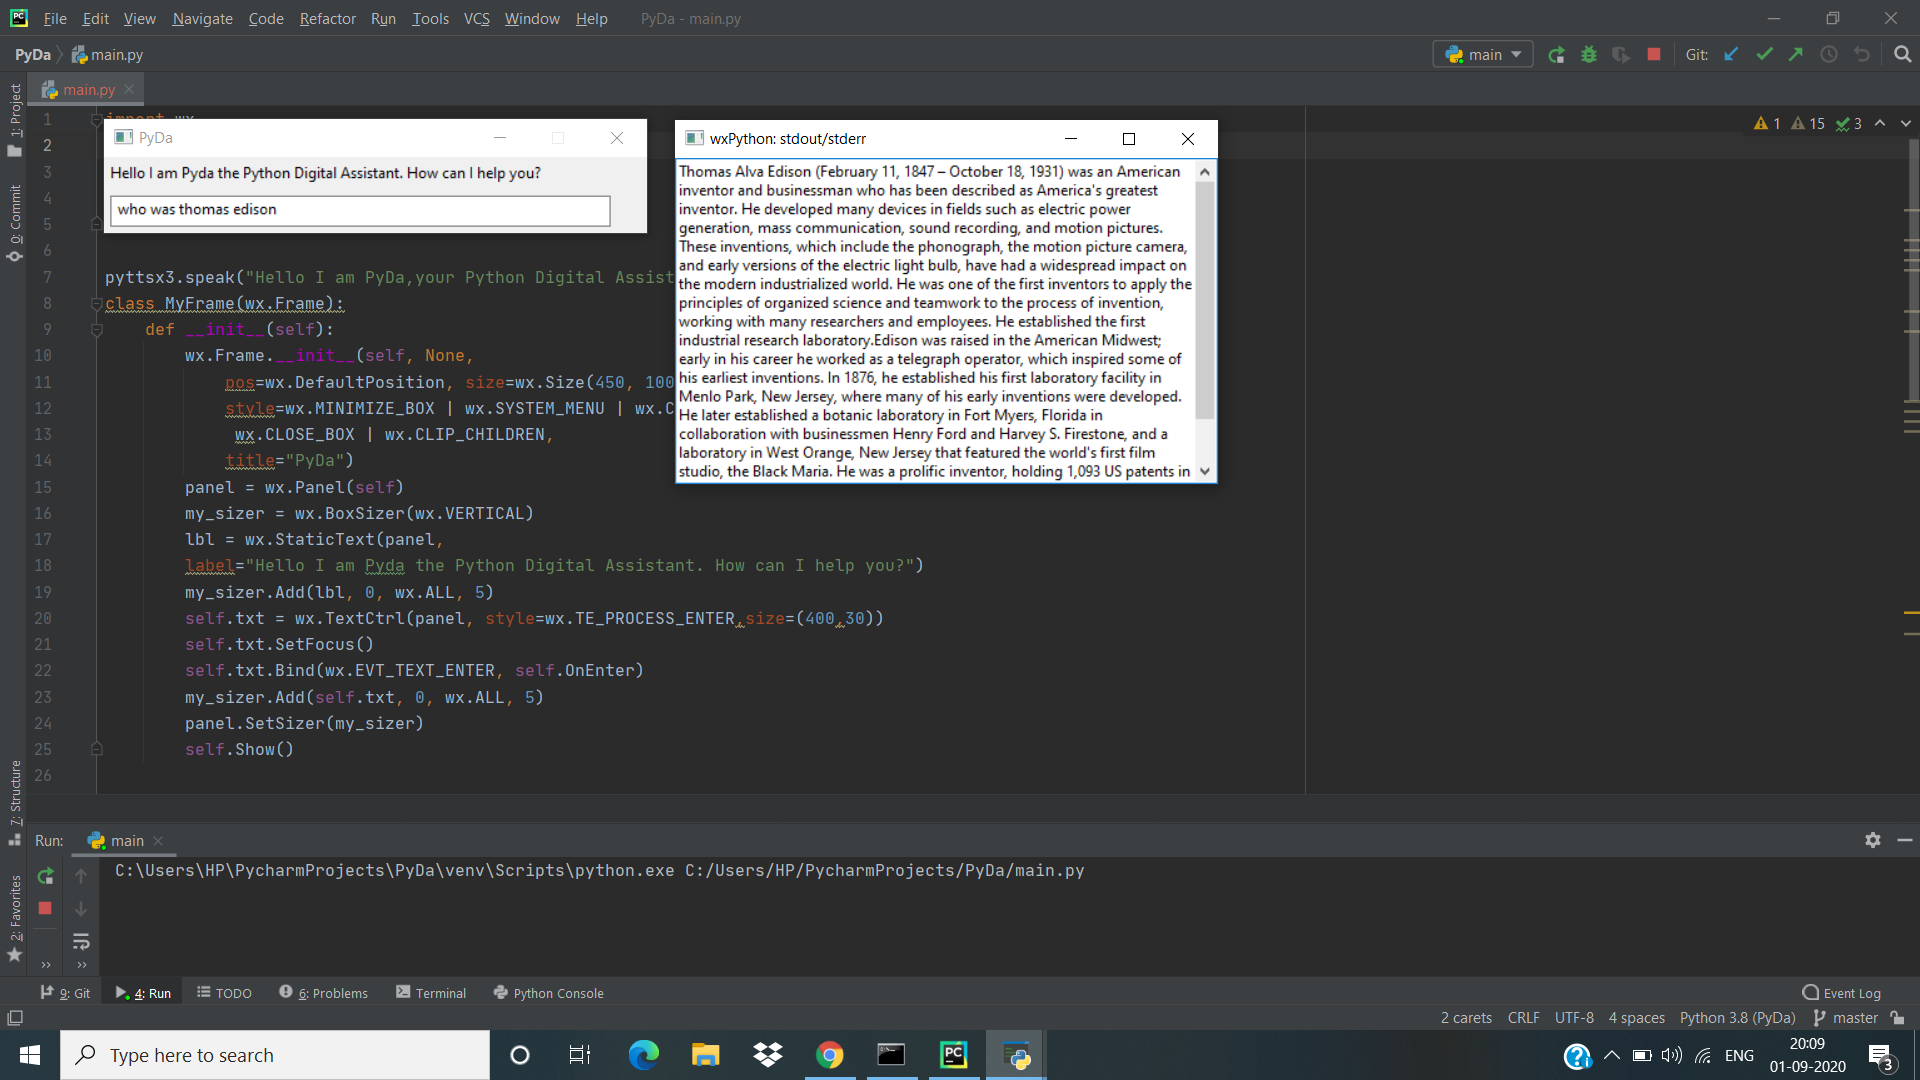This screenshot has height=1080, width=1920.
Task: Click master git branch widget
Action: (x=1846, y=1018)
